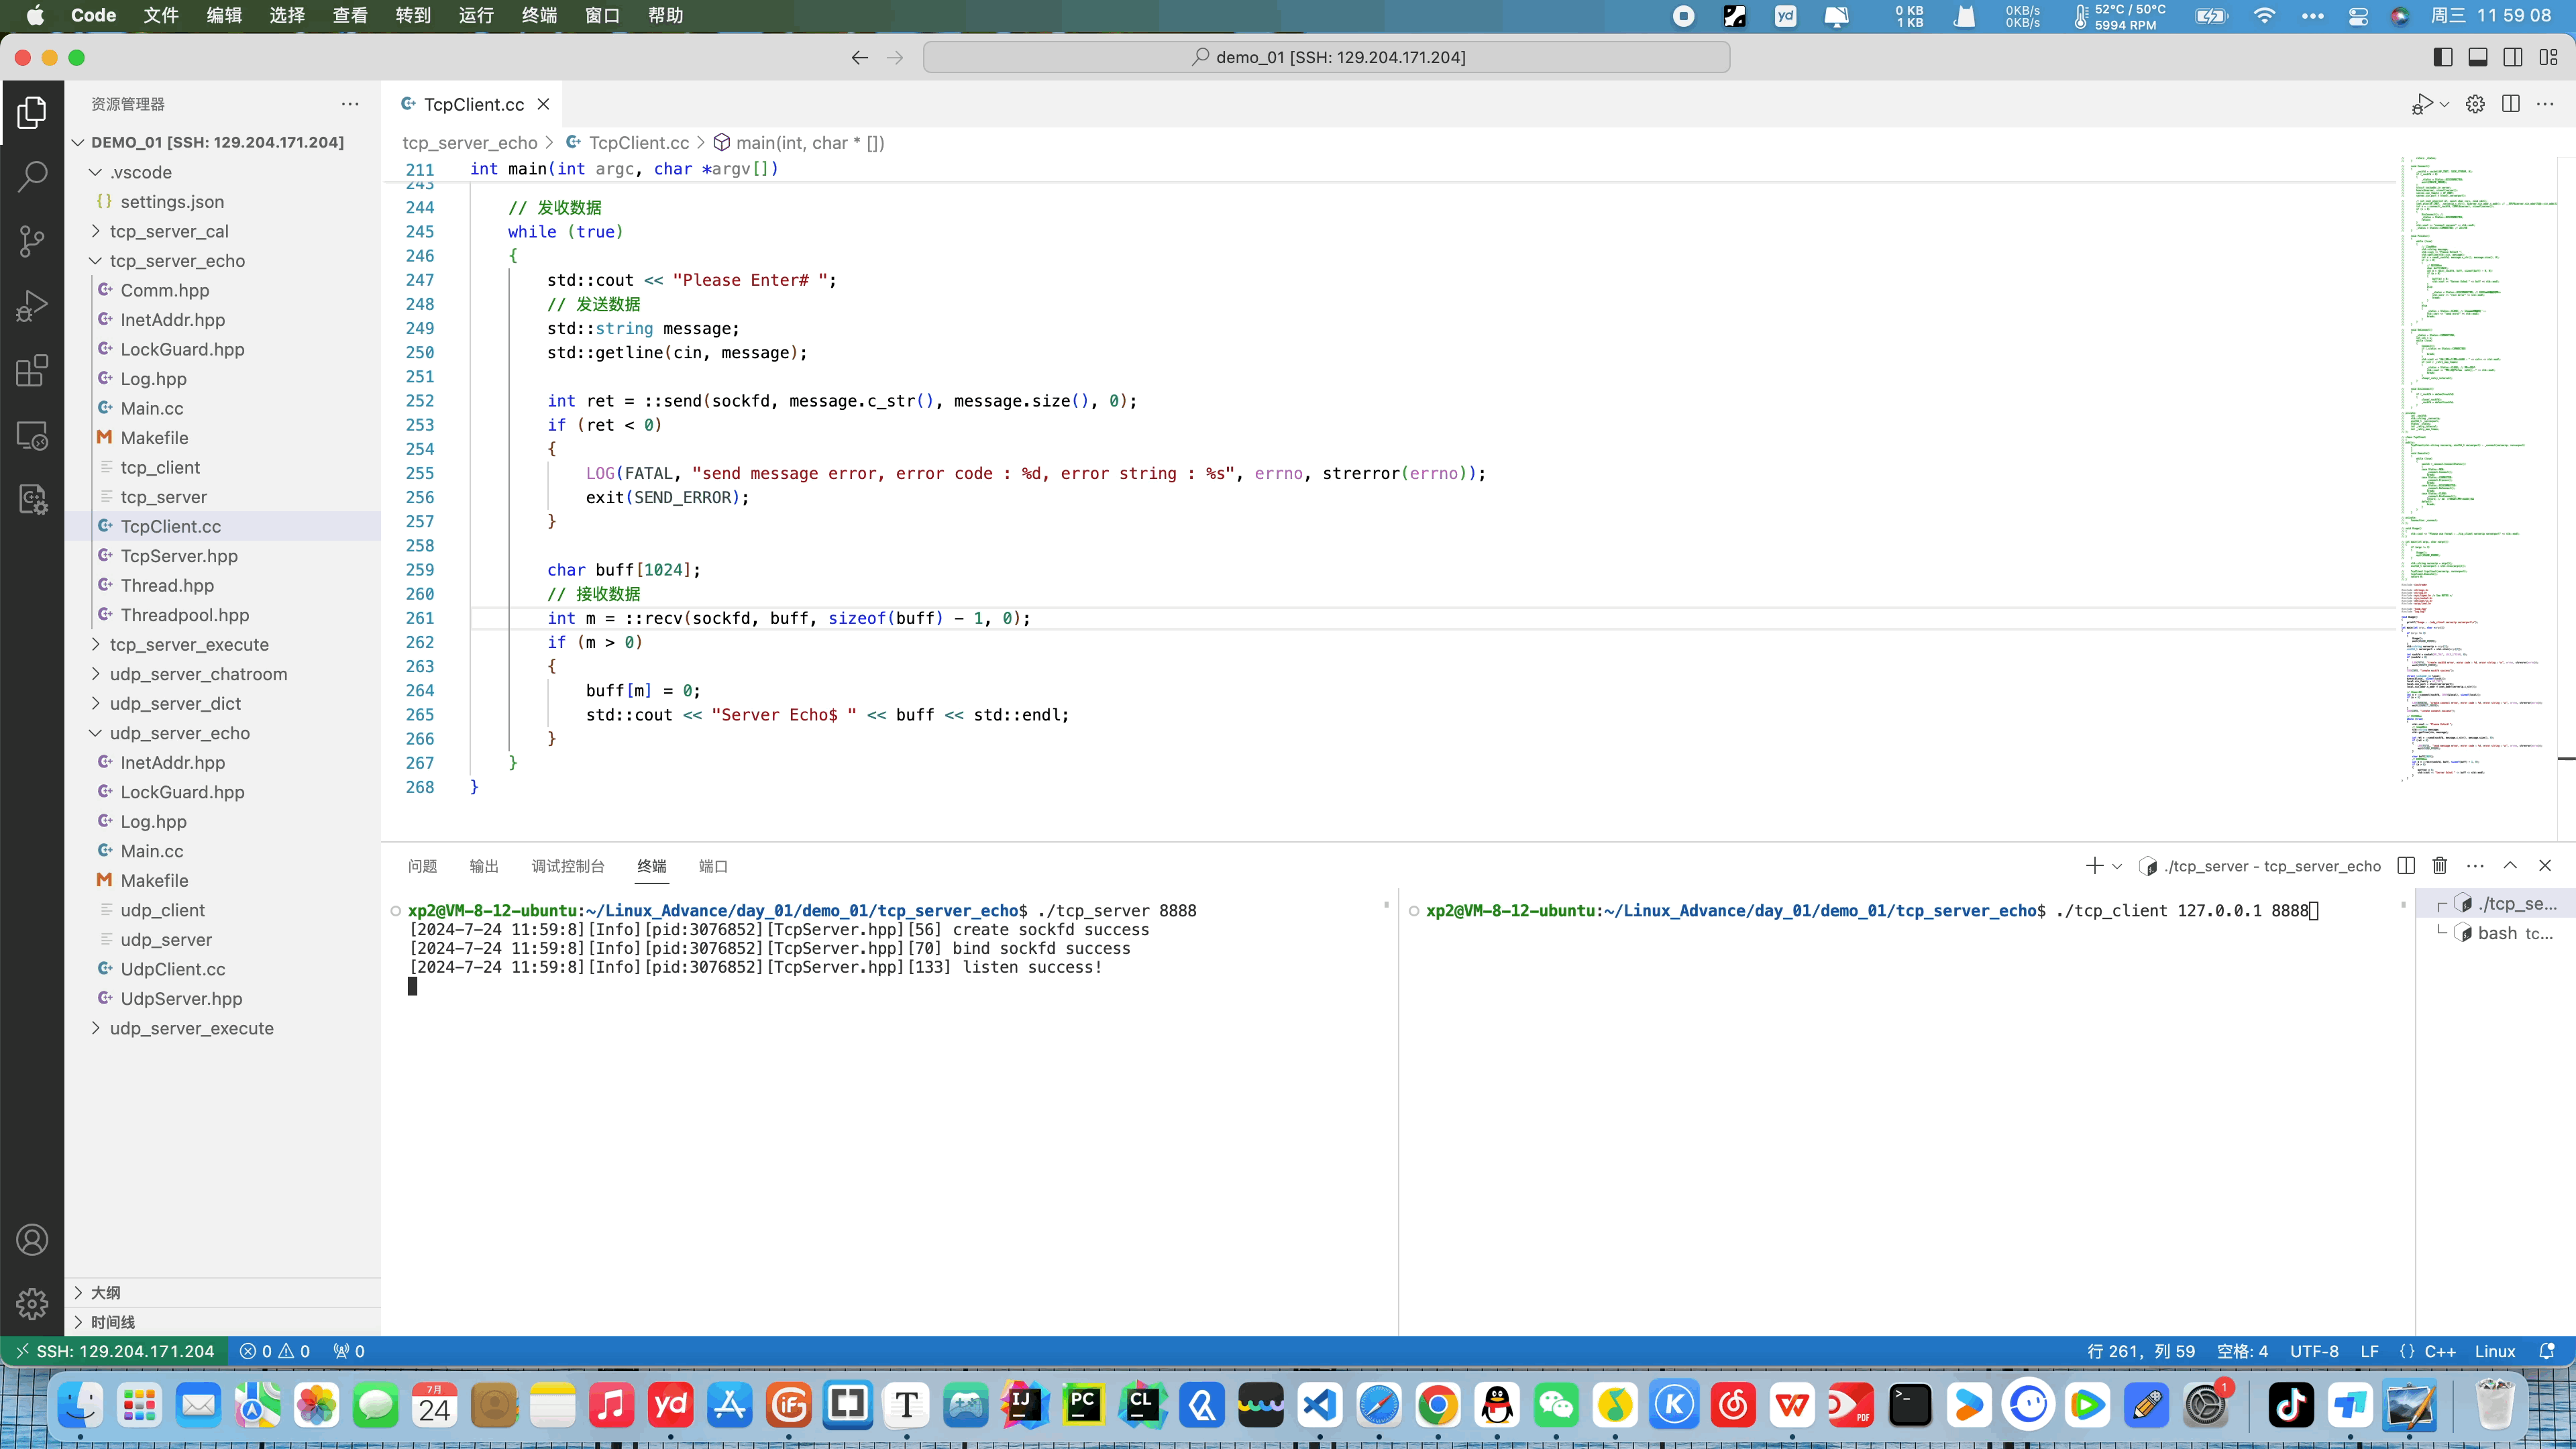The height and width of the screenshot is (1449, 2576).
Task: Toggle the secondary side bar layout button
Action: [x=2513, y=57]
